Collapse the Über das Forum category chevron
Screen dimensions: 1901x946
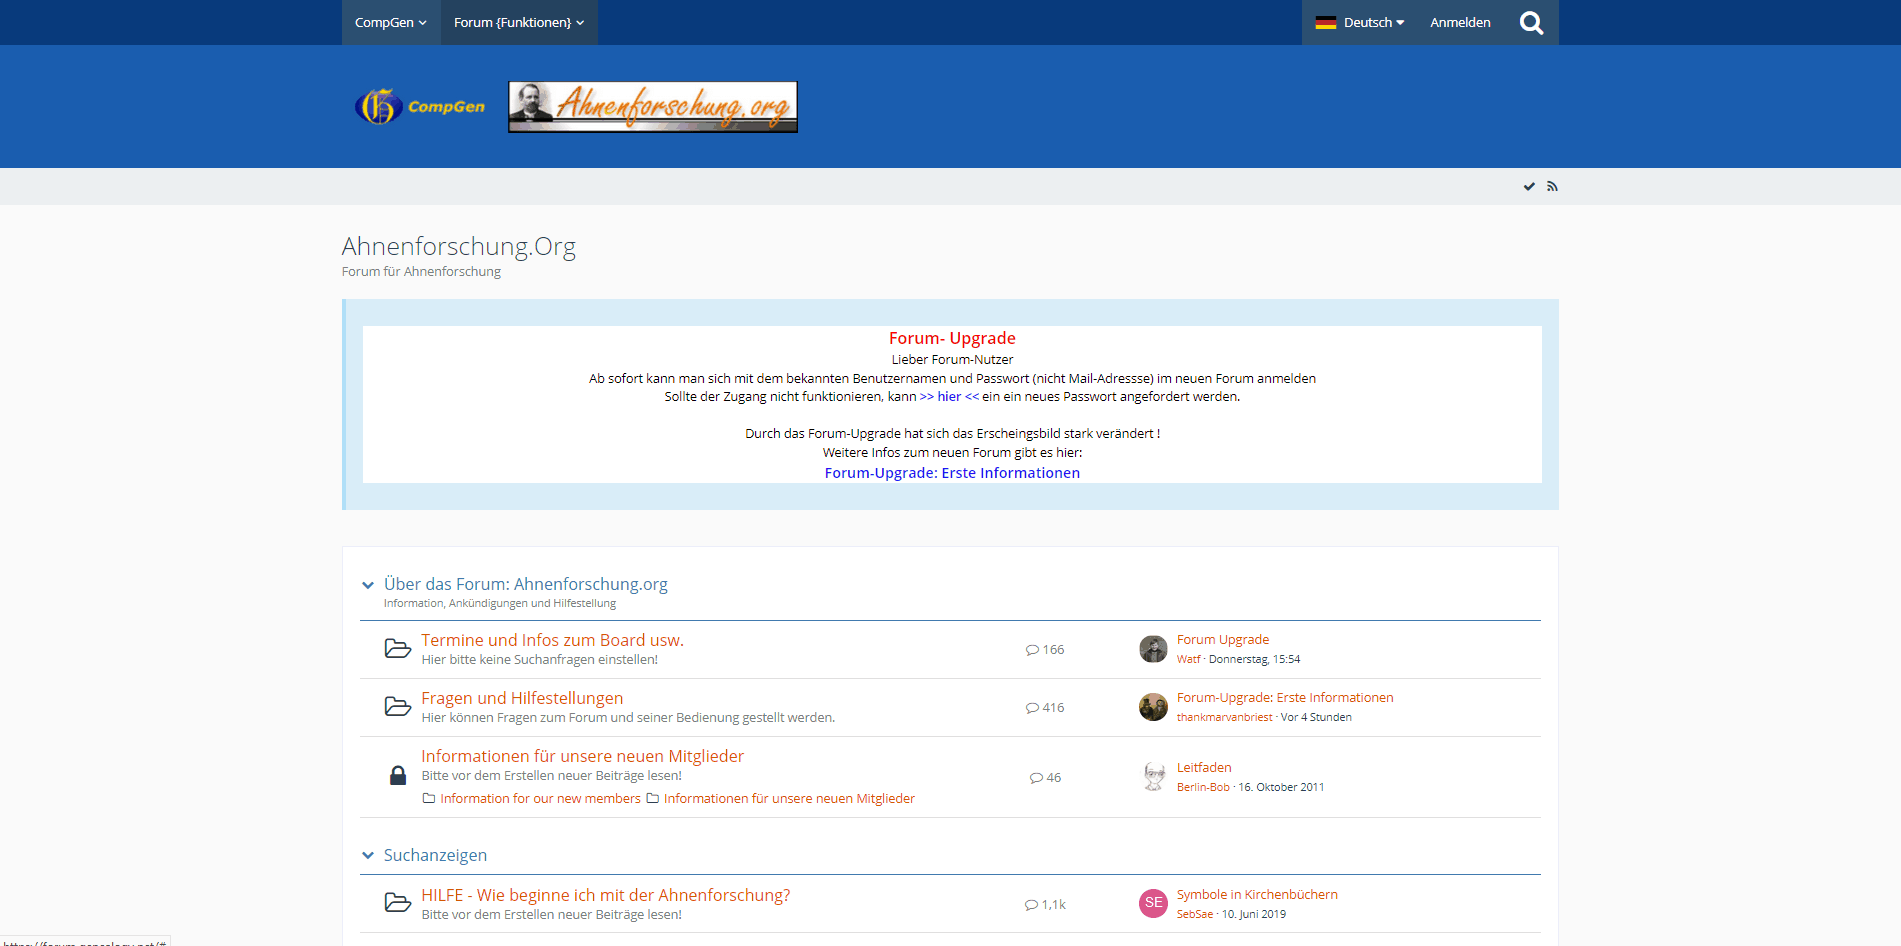tap(368, 585)
